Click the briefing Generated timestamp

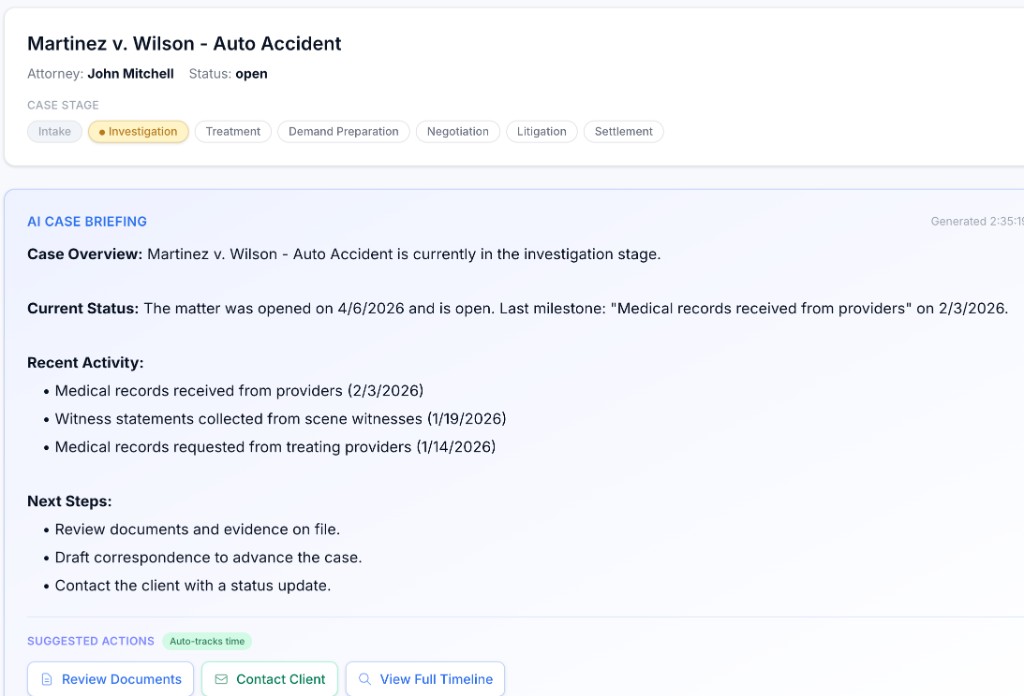(975, 222)
